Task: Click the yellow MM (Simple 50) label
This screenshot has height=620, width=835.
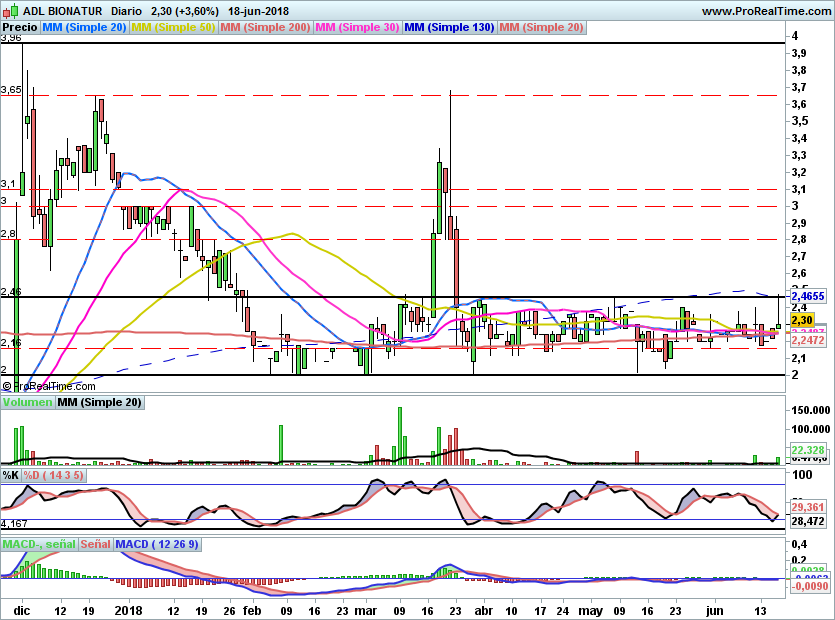Action: pos(173,27)
